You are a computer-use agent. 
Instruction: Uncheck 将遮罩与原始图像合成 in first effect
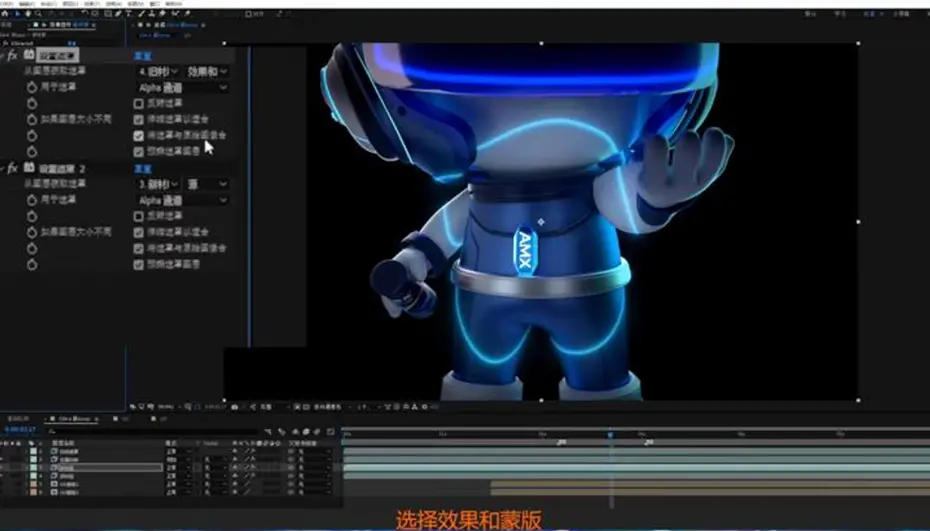[139, 136]
